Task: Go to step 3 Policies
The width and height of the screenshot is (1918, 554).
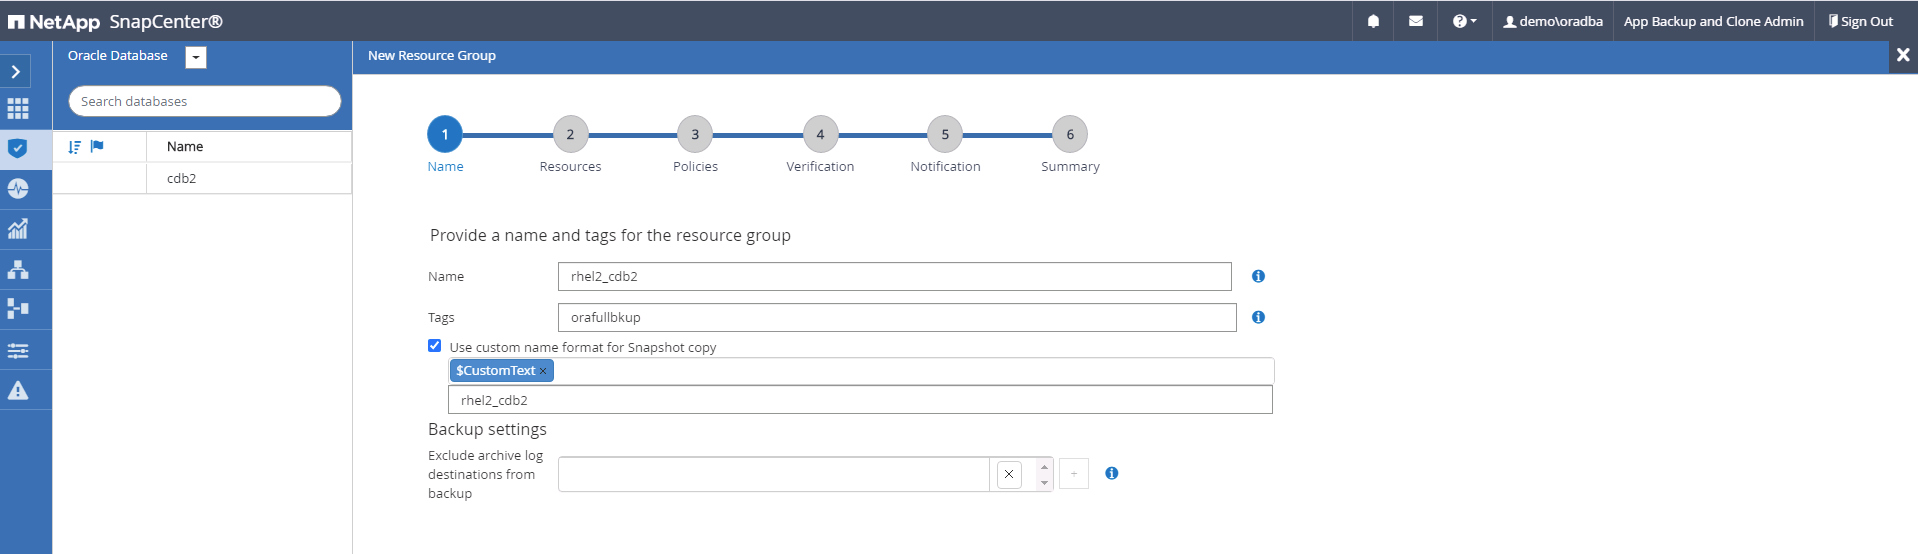Action: click(695, 135)
